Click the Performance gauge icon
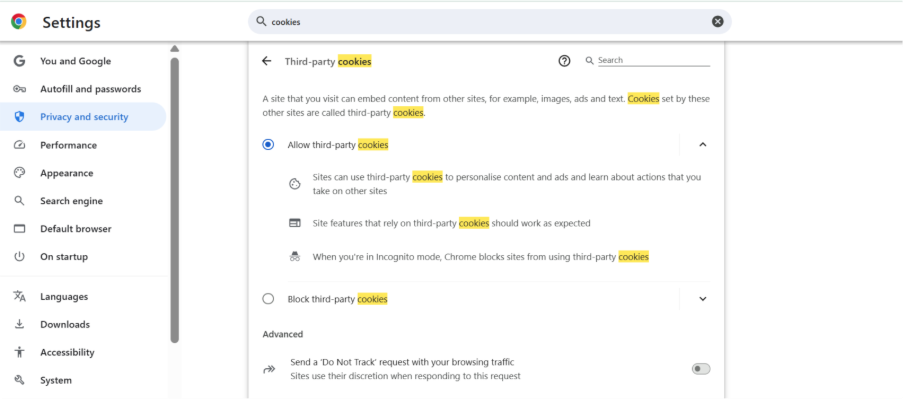Image resolution: width=903 pixels, height=399 pixels. 20,145
